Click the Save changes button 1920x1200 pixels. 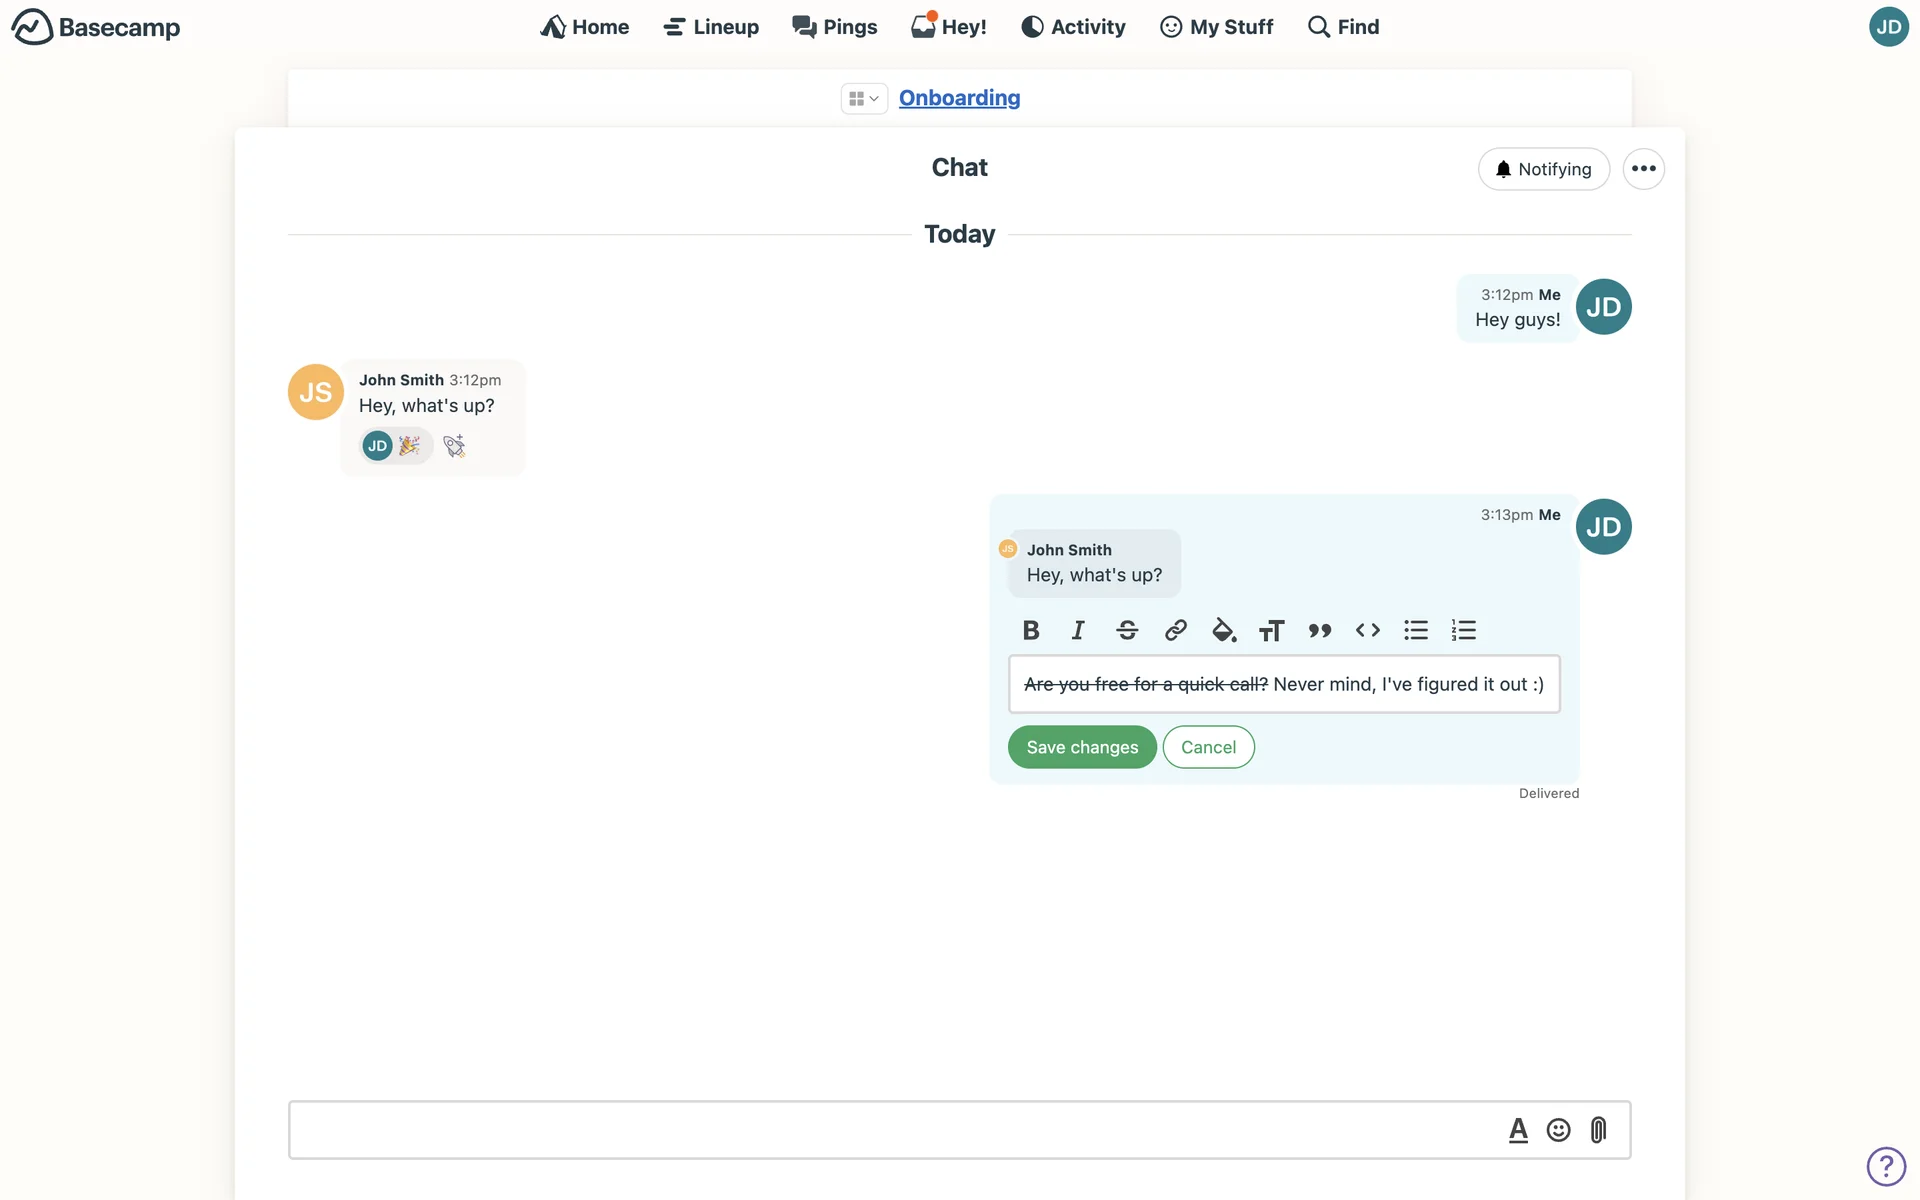[1082, 747]
